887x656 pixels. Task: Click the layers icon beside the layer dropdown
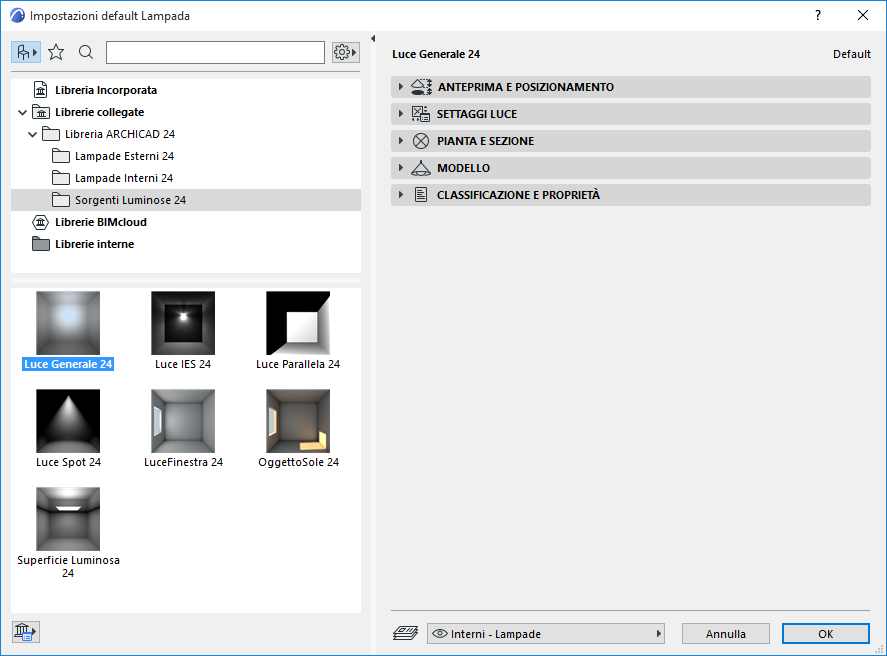tap(406, 633)
